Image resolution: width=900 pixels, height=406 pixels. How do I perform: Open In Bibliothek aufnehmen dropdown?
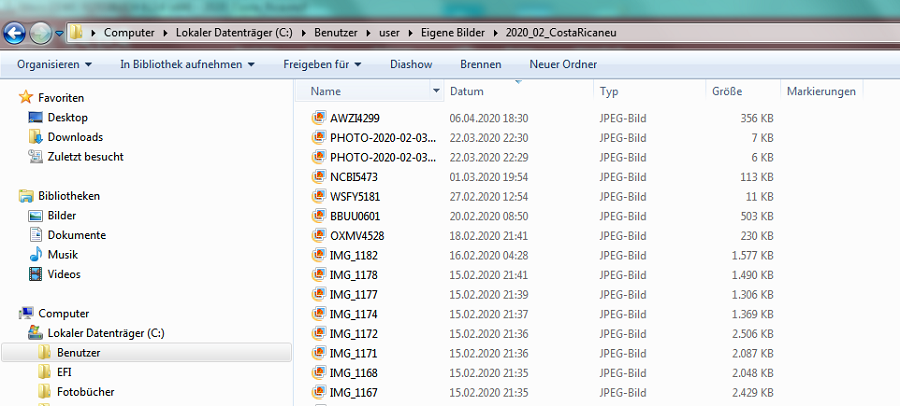click(187, 64)
